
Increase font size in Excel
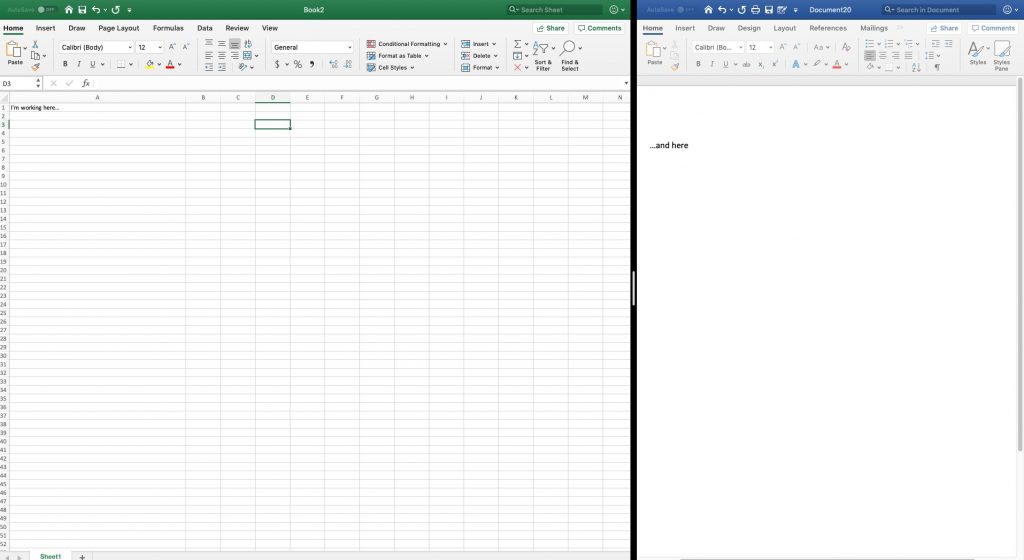tap(172, 47)
